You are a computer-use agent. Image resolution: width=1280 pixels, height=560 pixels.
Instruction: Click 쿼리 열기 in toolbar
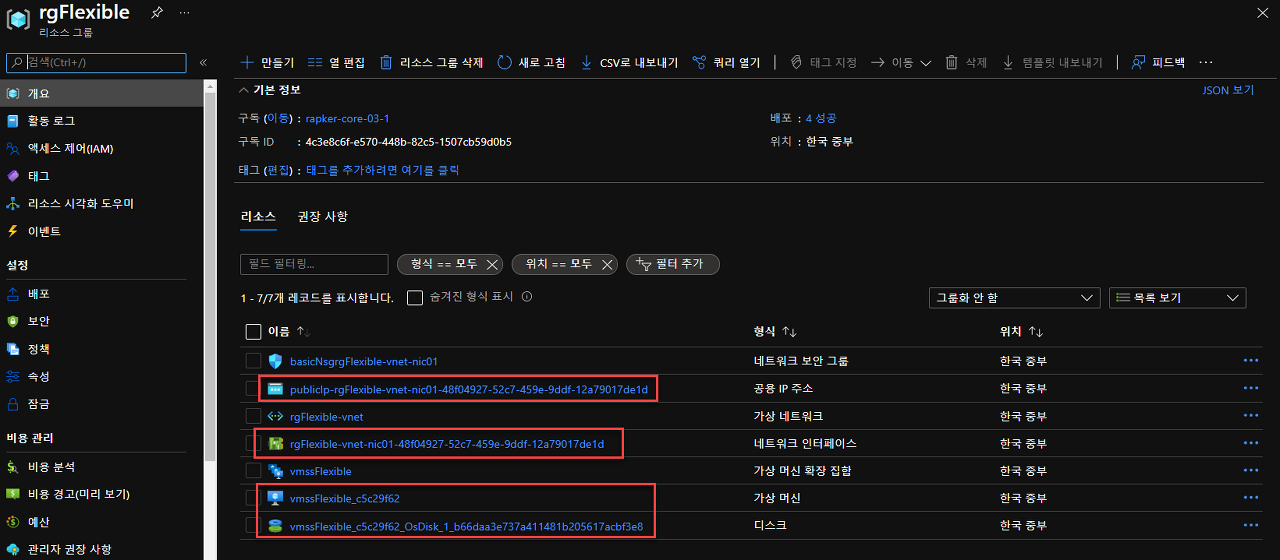pyautogui.click(x=726, y=62)
